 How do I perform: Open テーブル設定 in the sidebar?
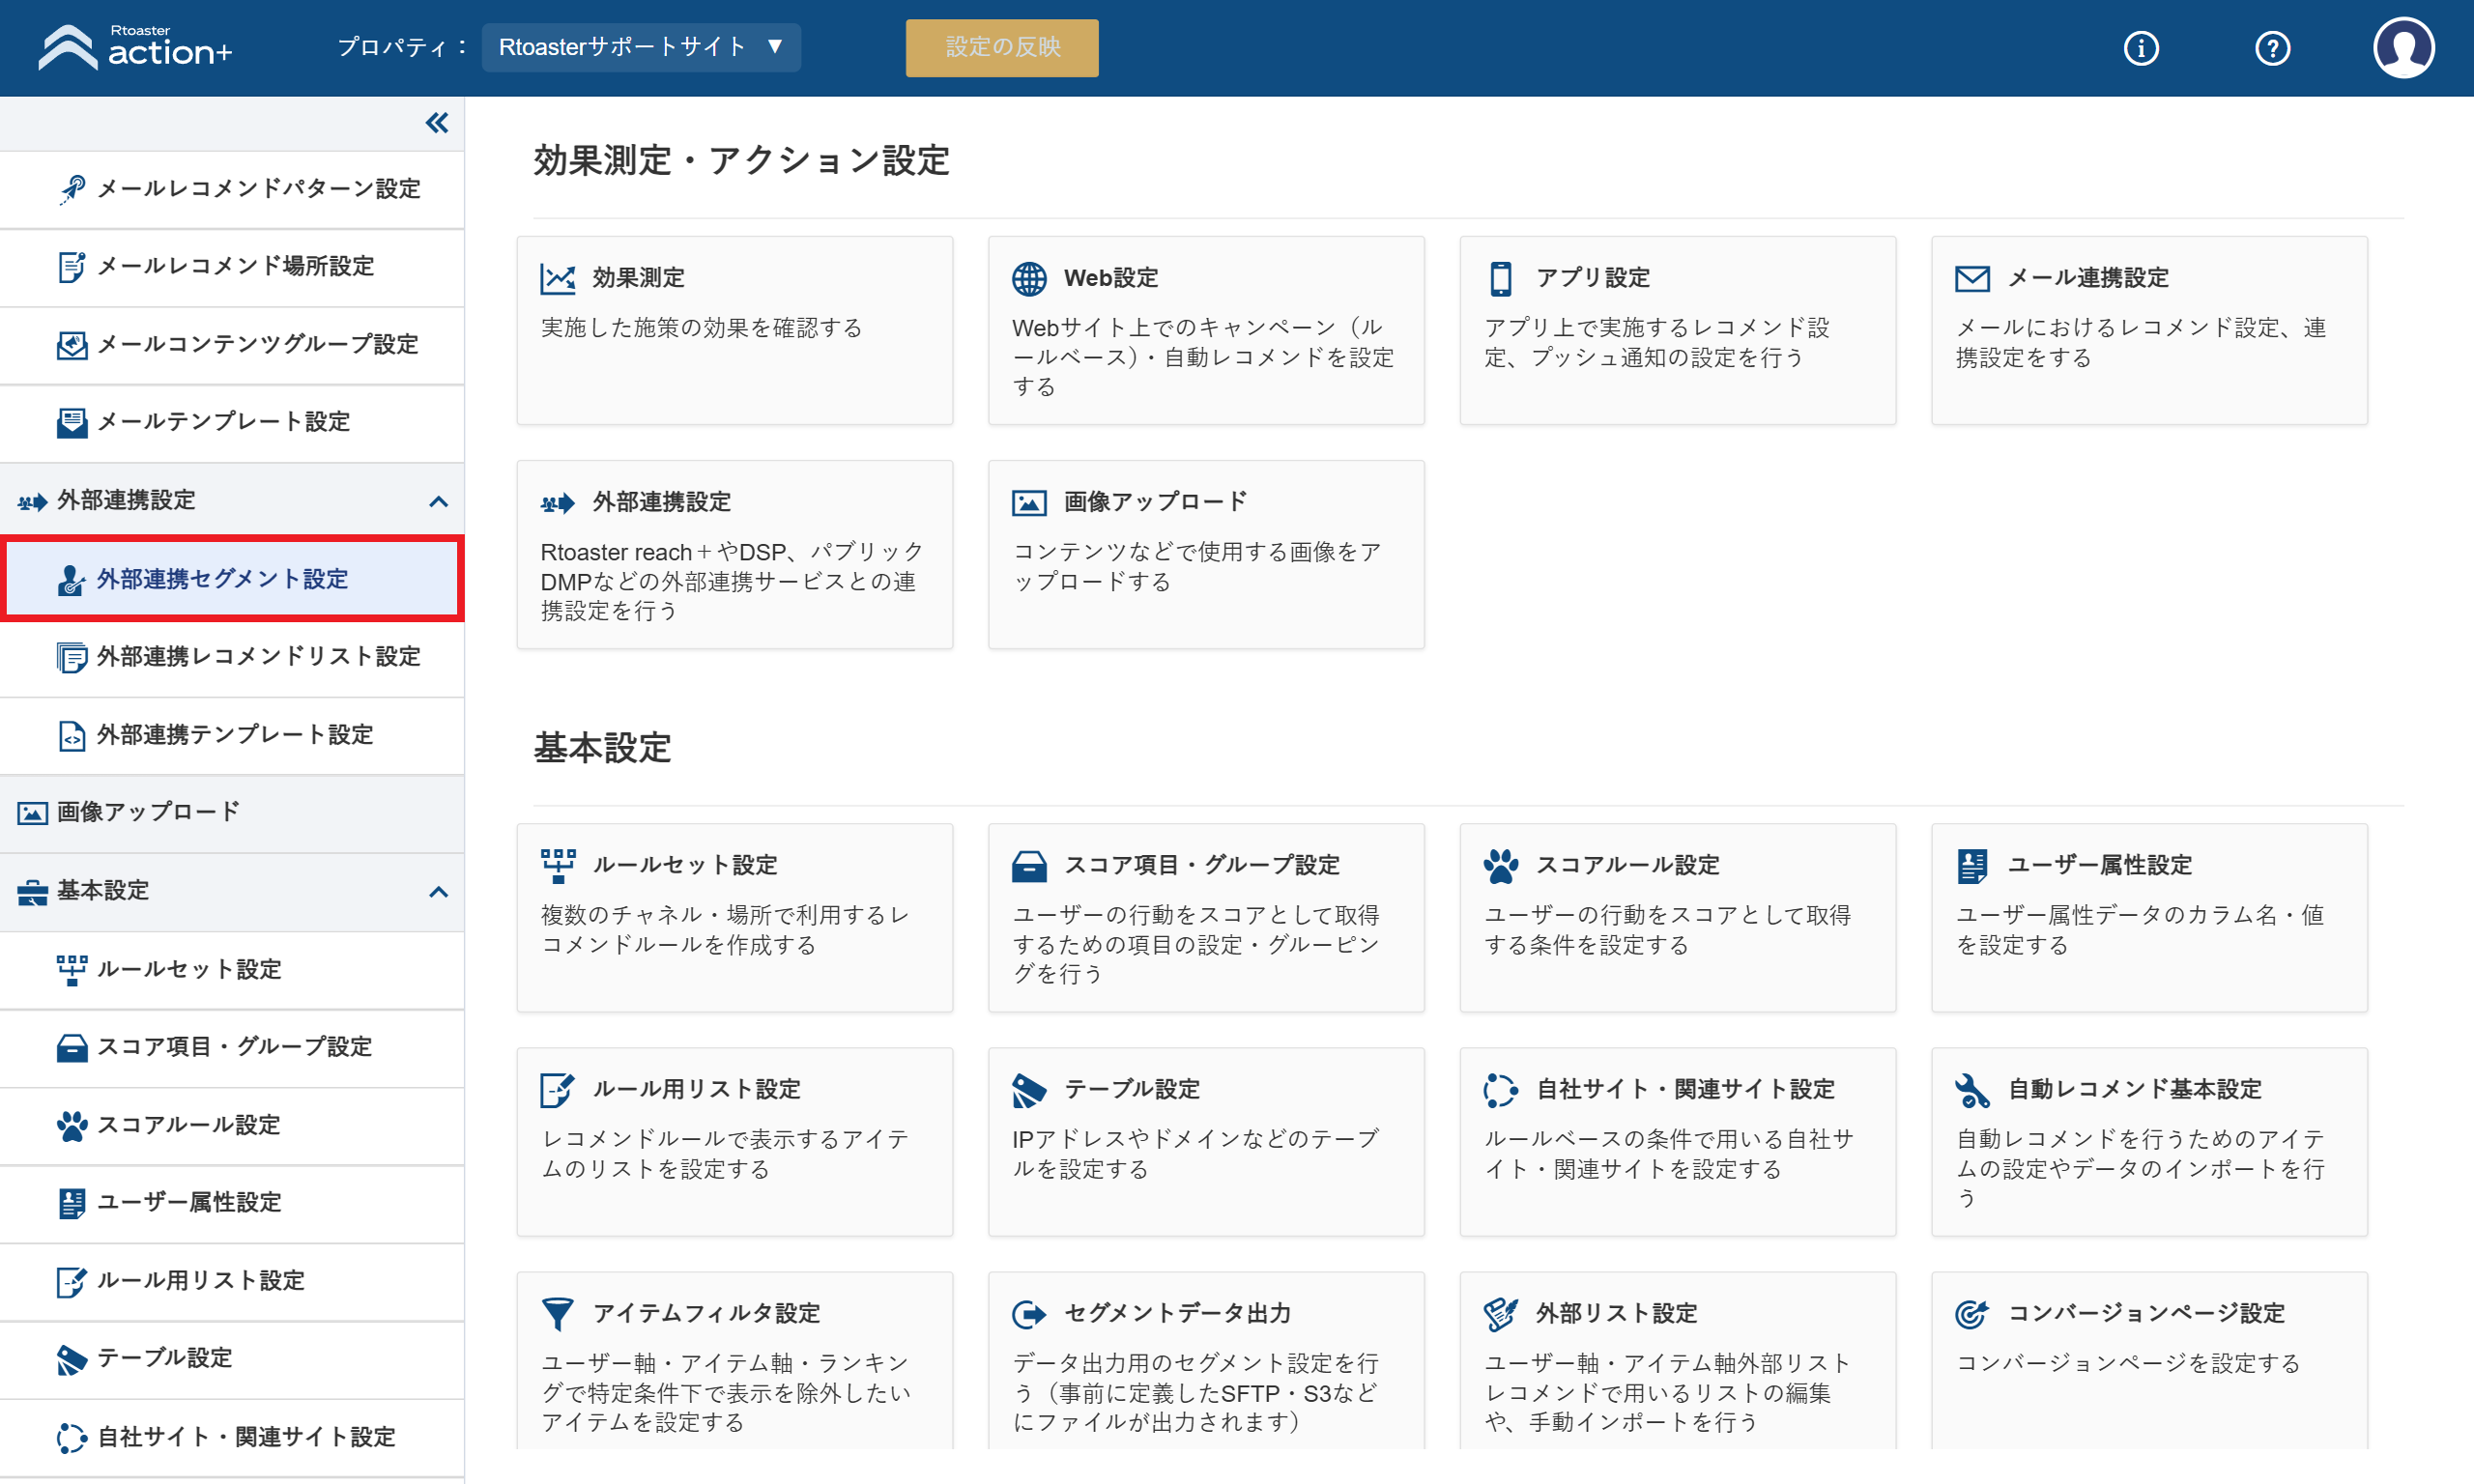pos(232,1359)
